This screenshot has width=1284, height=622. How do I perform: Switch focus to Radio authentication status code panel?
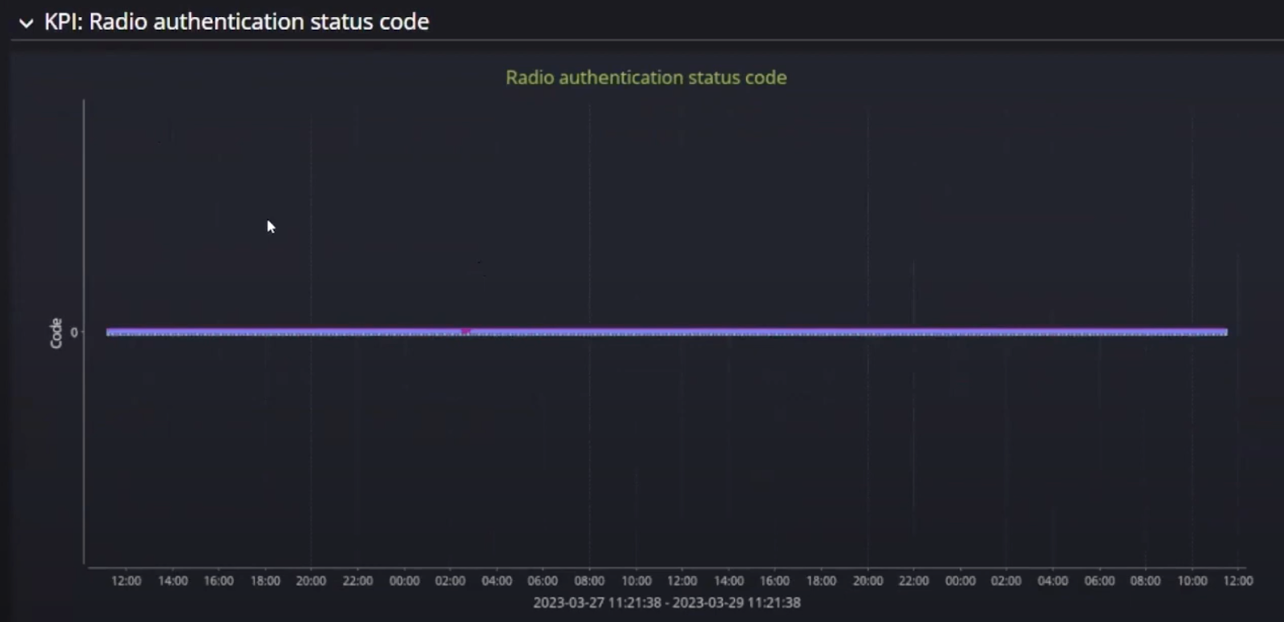[646, 77]
